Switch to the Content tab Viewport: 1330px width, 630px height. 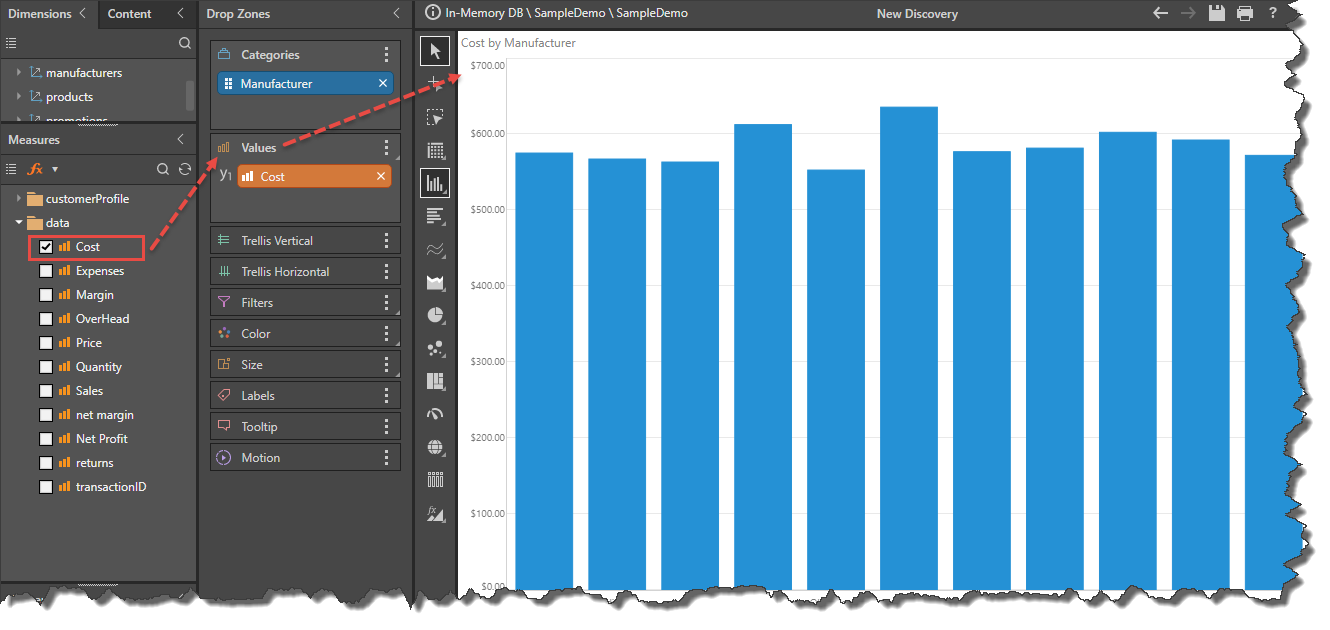click(130, 14)
